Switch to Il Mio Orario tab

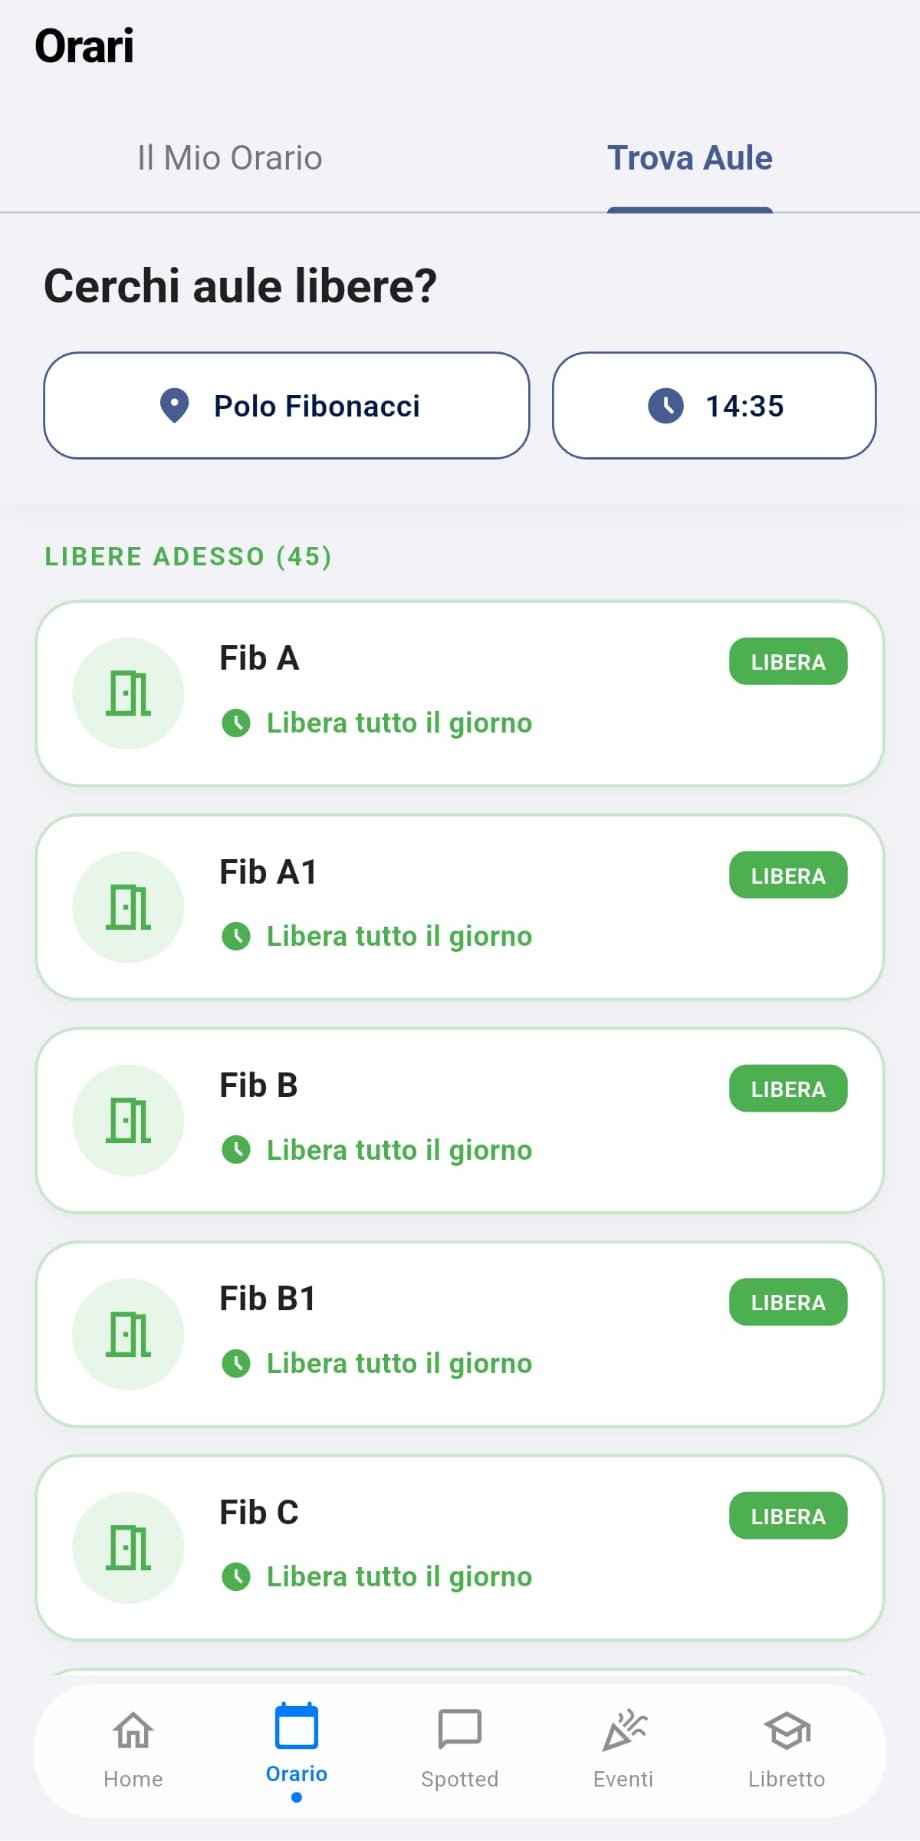tap(229, 158)
